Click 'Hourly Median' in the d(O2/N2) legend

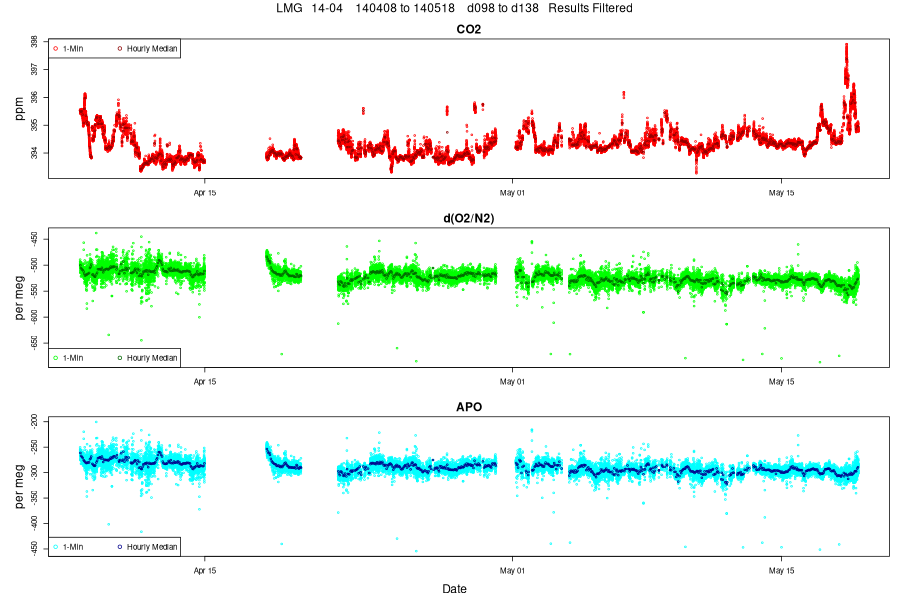coord(152,358)
